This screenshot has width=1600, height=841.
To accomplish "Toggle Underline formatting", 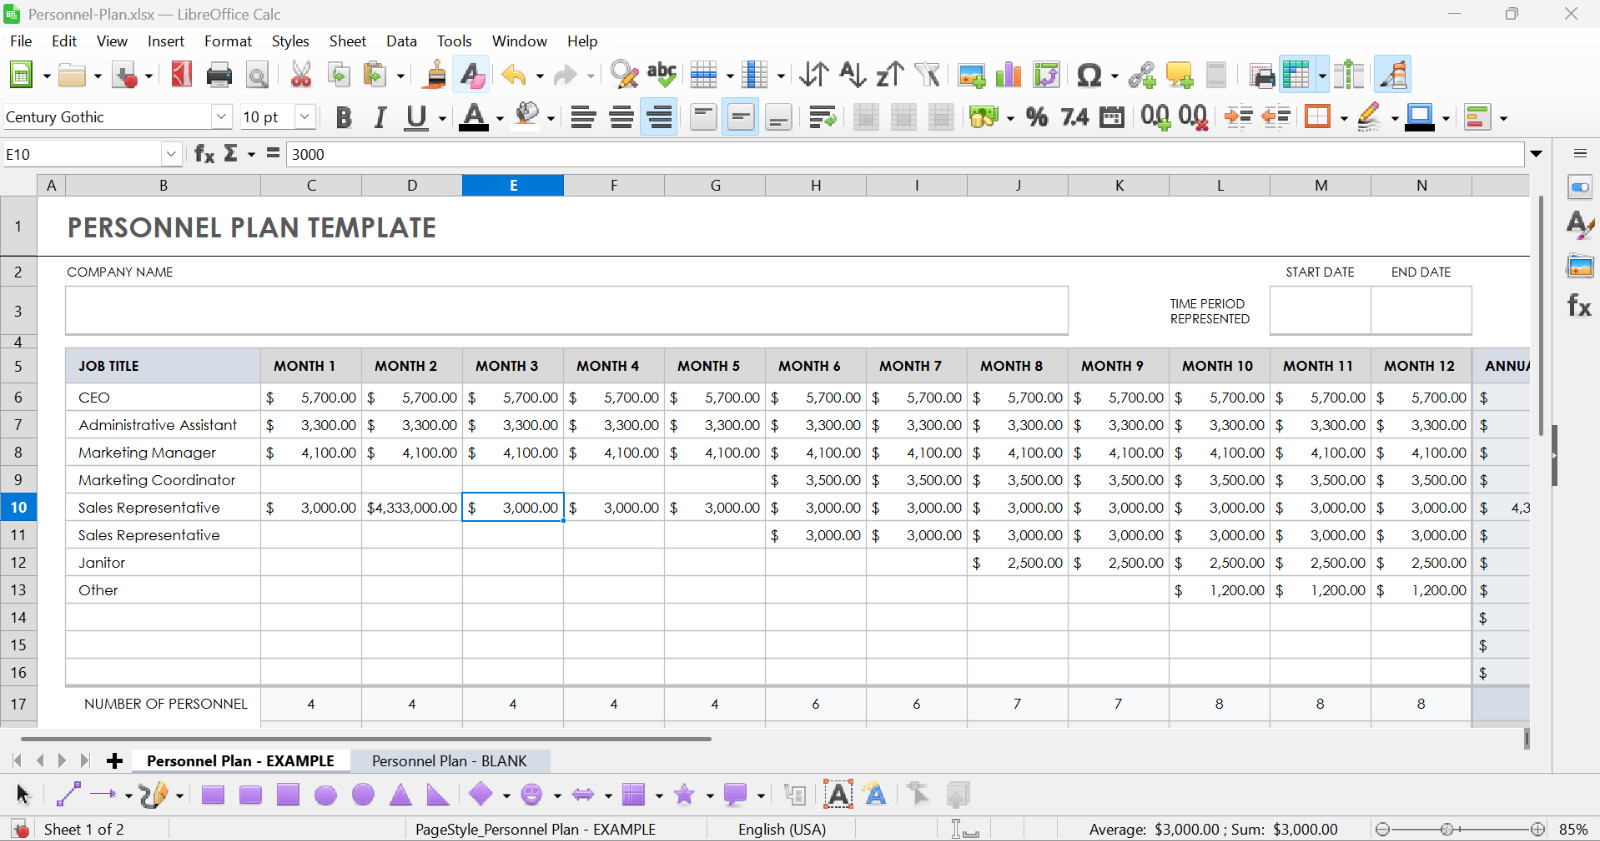I will coord(416,117).
